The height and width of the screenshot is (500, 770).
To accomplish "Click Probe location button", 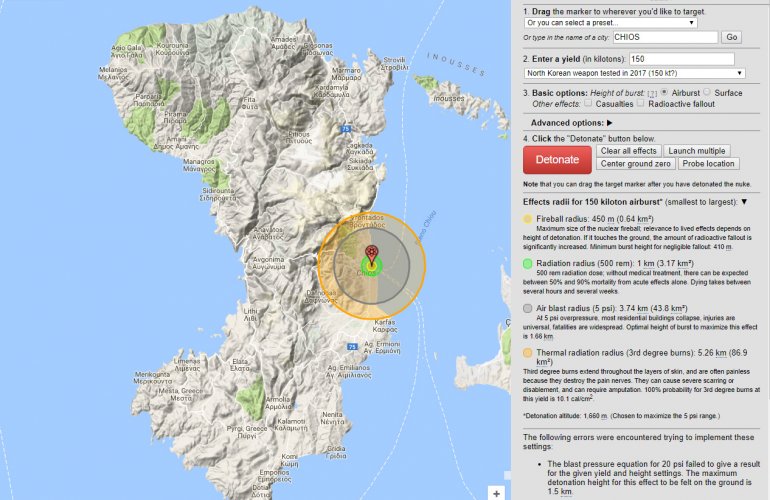I will (x=708, y=164).
